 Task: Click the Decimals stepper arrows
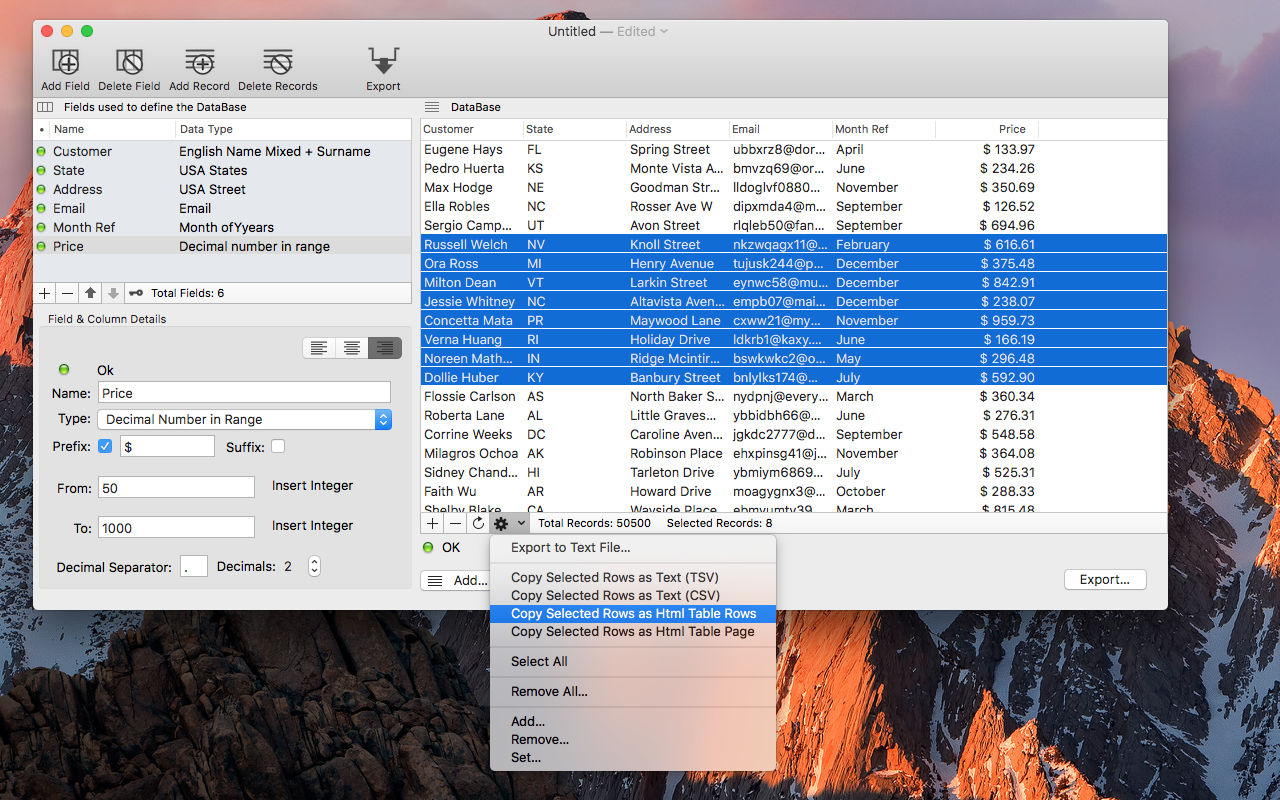(x=314, y=566)
